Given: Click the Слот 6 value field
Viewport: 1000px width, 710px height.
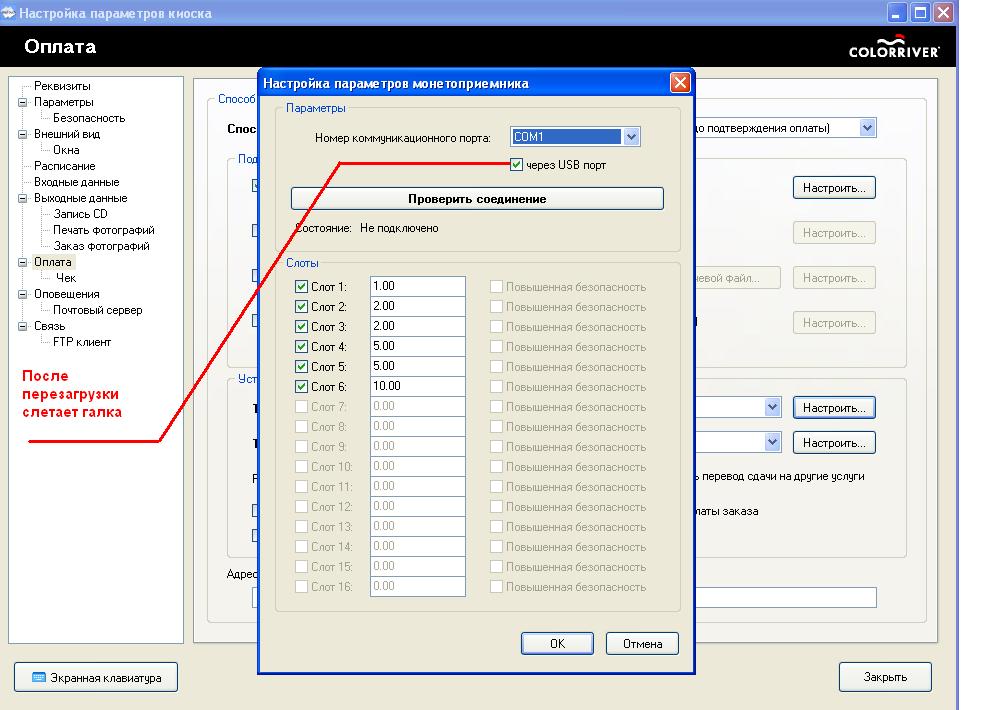Looking at the screenshot, I should (417, 387).
